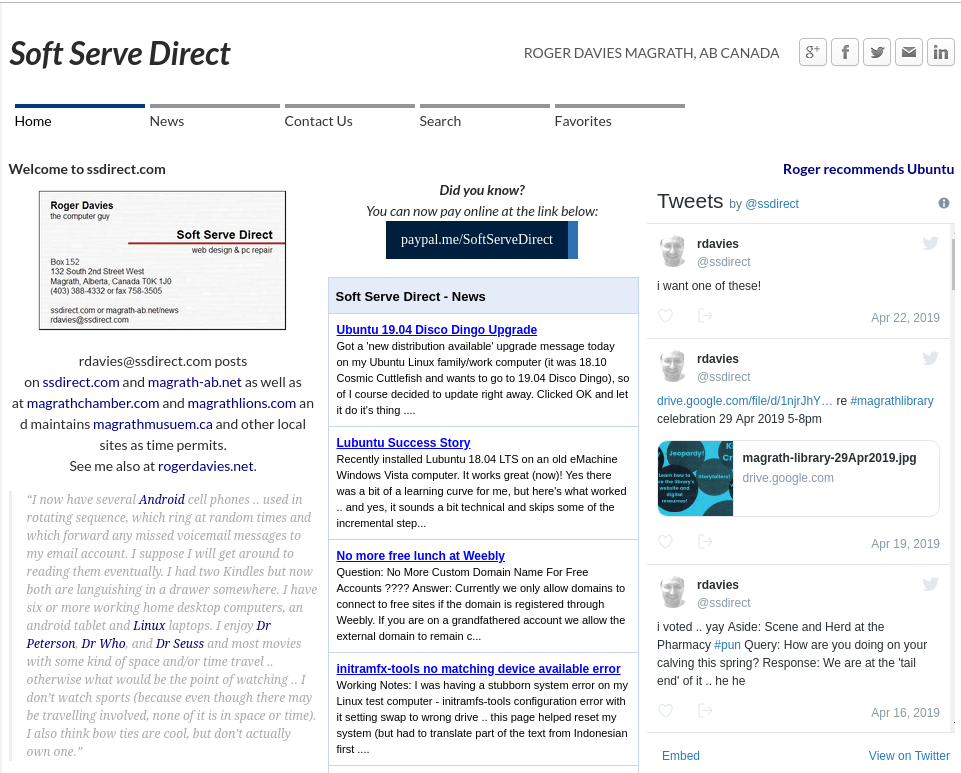The width and height of the screenshot is (961, 773).
Task: Open the magrath-library-29Apr2019.jpg preview image
Action: pos(696,478)
